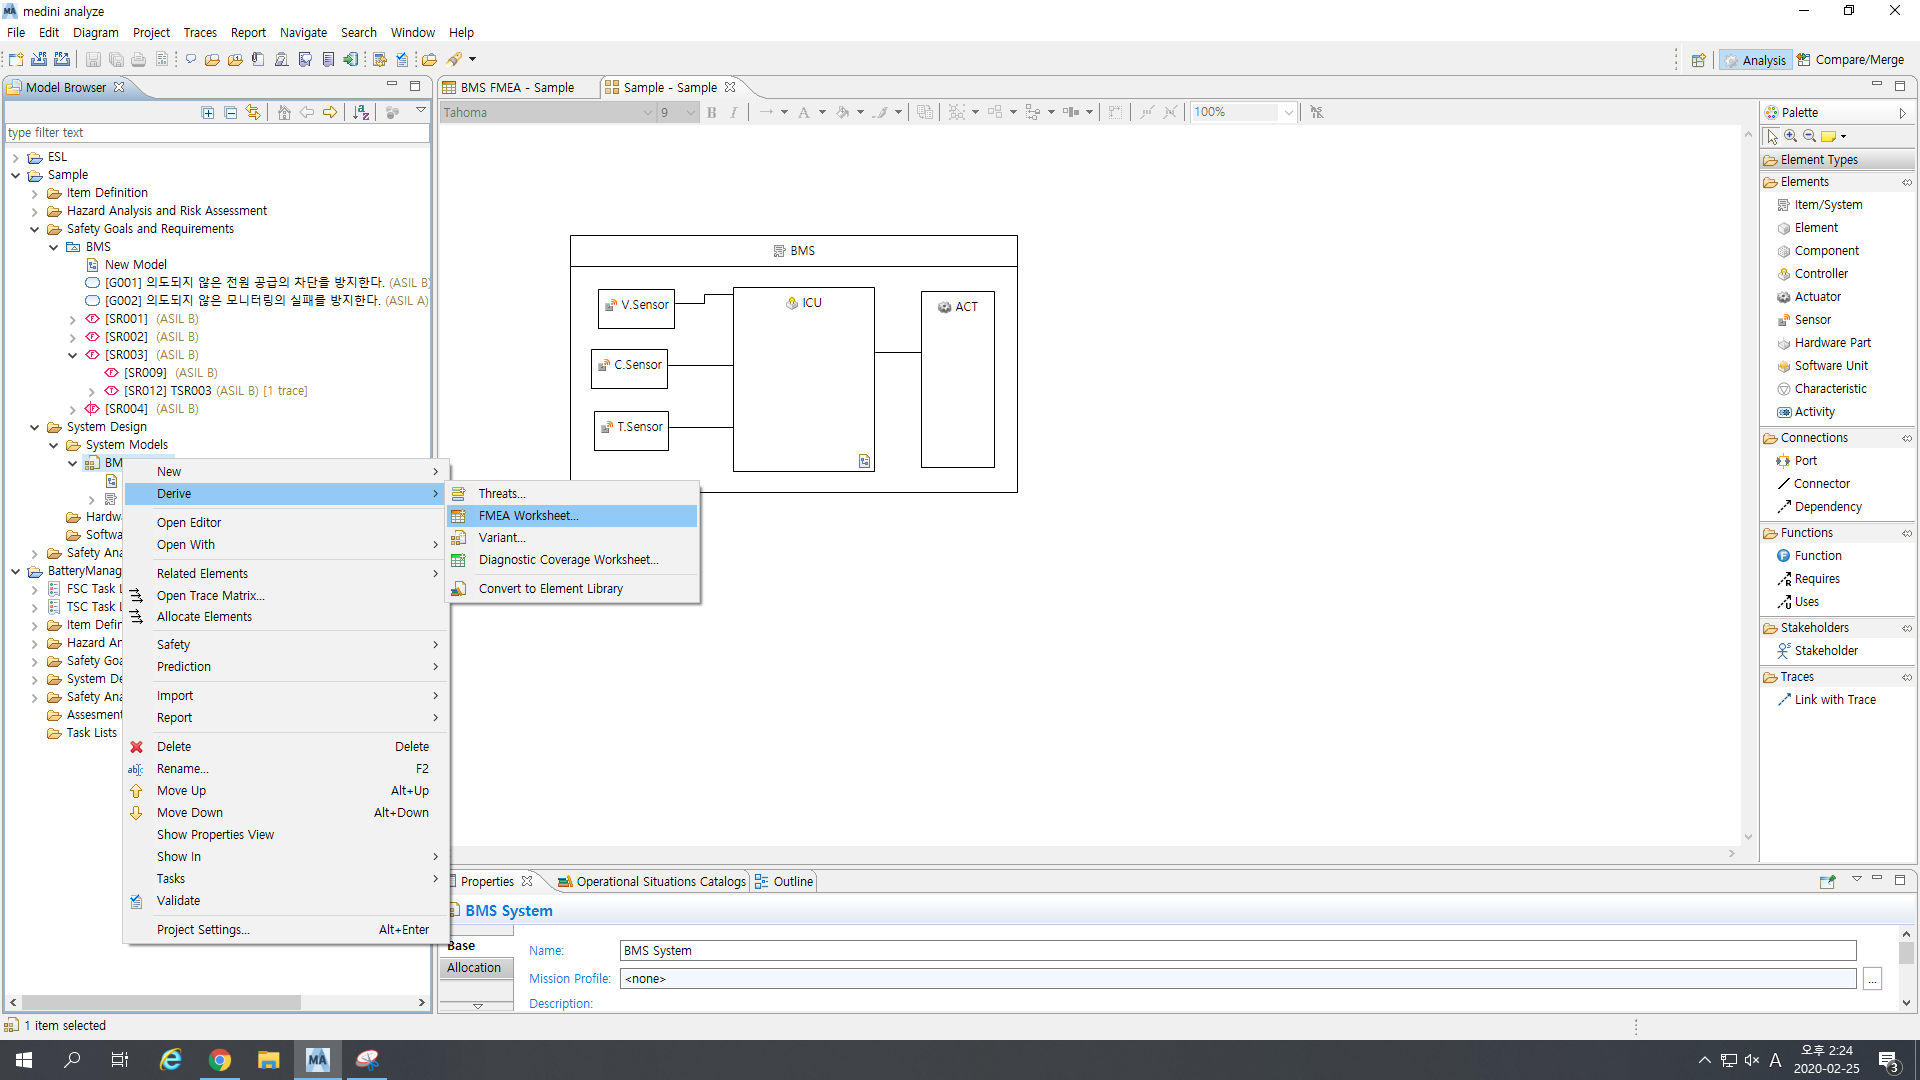Screen dimensions: 1920x1080
Task: Pick the Sensor element from Palette
Action: coord(1812,320)
